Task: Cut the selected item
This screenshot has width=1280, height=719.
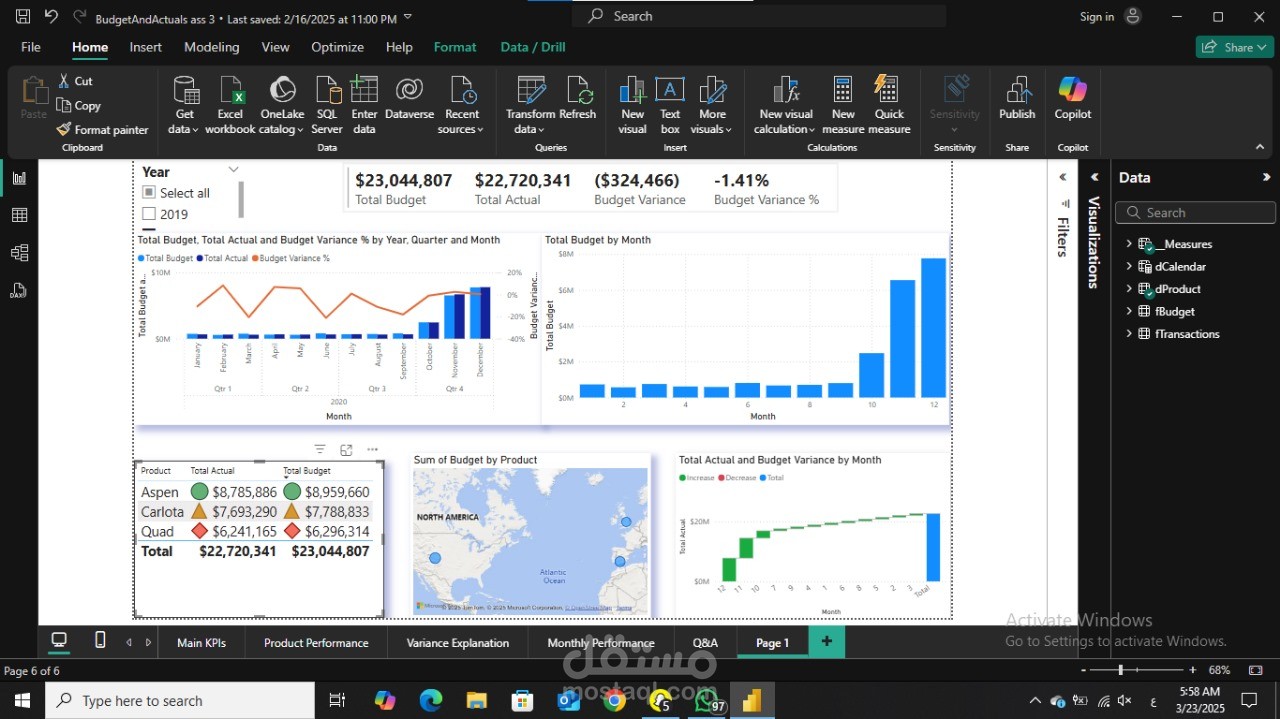Action: point(75,81)
